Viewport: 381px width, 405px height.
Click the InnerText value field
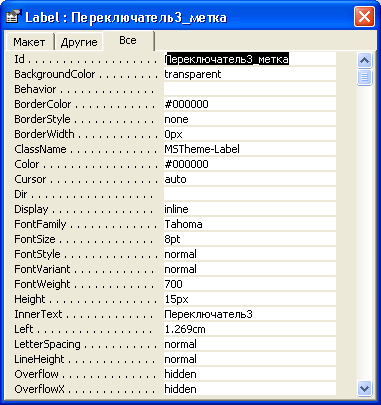click(x=250, y=314)
